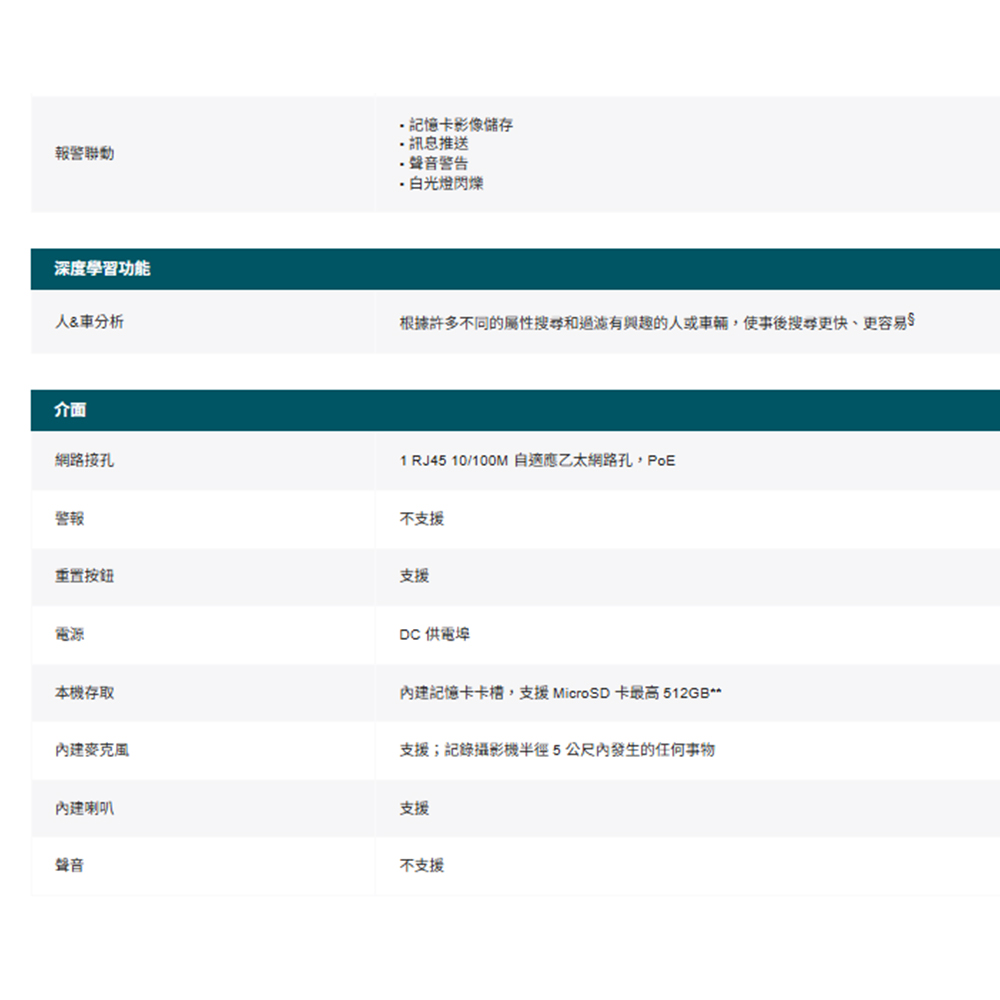Click the § footnote mark after 更容易

912,321
